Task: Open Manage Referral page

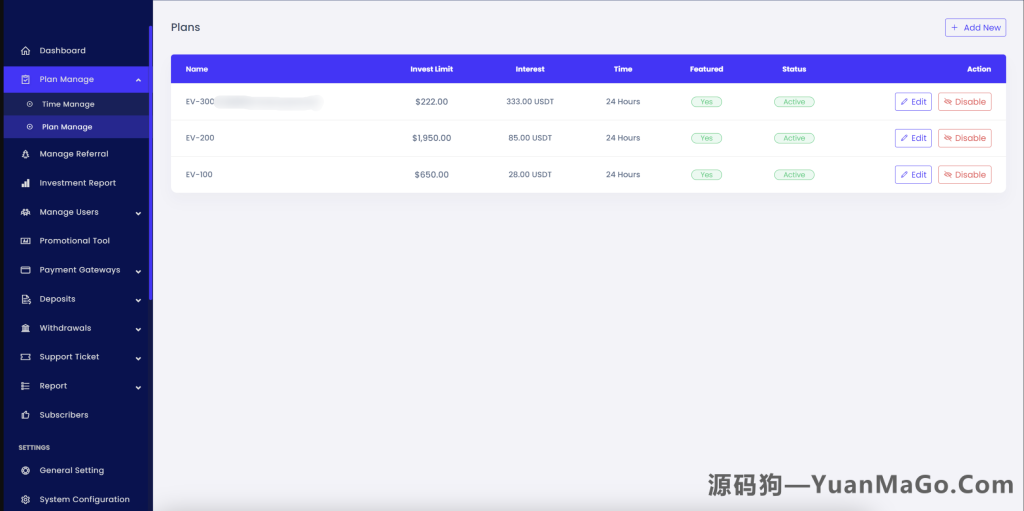Action: (x=76, y=154)
